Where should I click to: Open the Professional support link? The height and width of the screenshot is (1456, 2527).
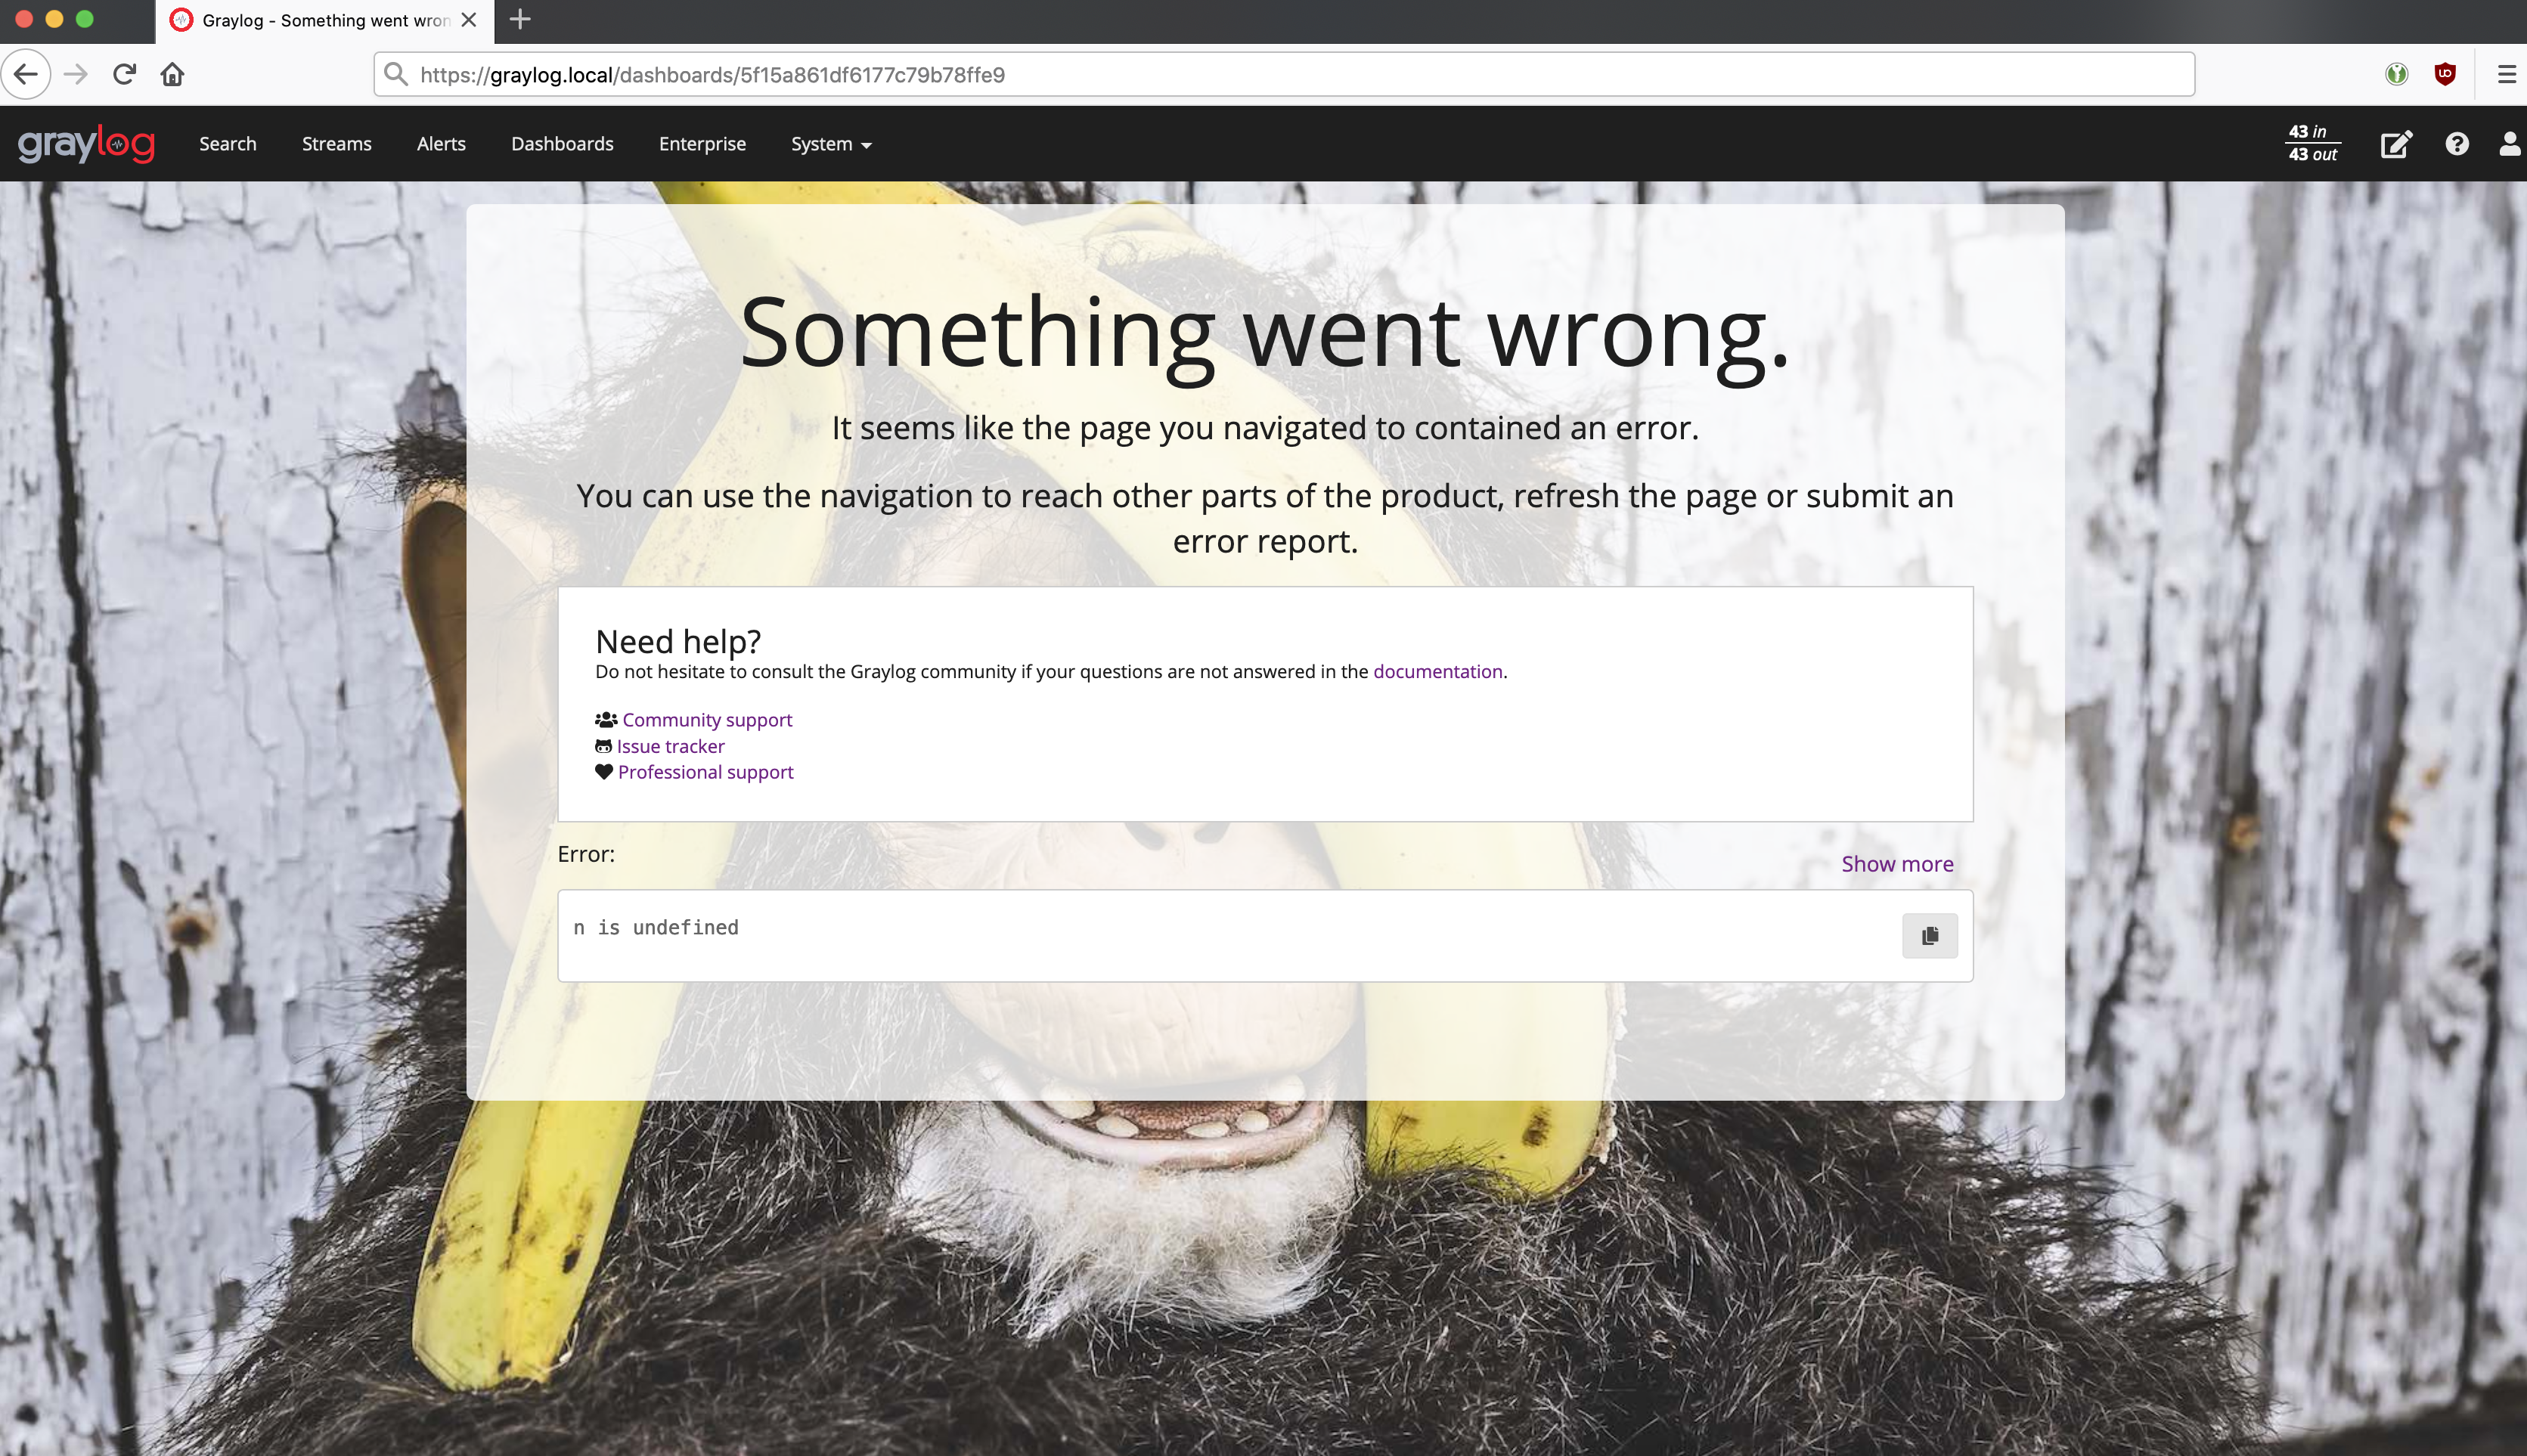705,772
